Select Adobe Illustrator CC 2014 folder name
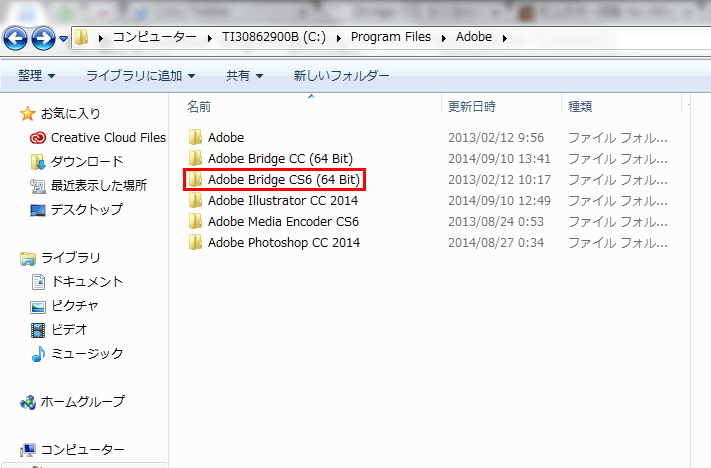The height and width of the screenshot is (468, 711). pyautogui.click(x=283, y=200)
